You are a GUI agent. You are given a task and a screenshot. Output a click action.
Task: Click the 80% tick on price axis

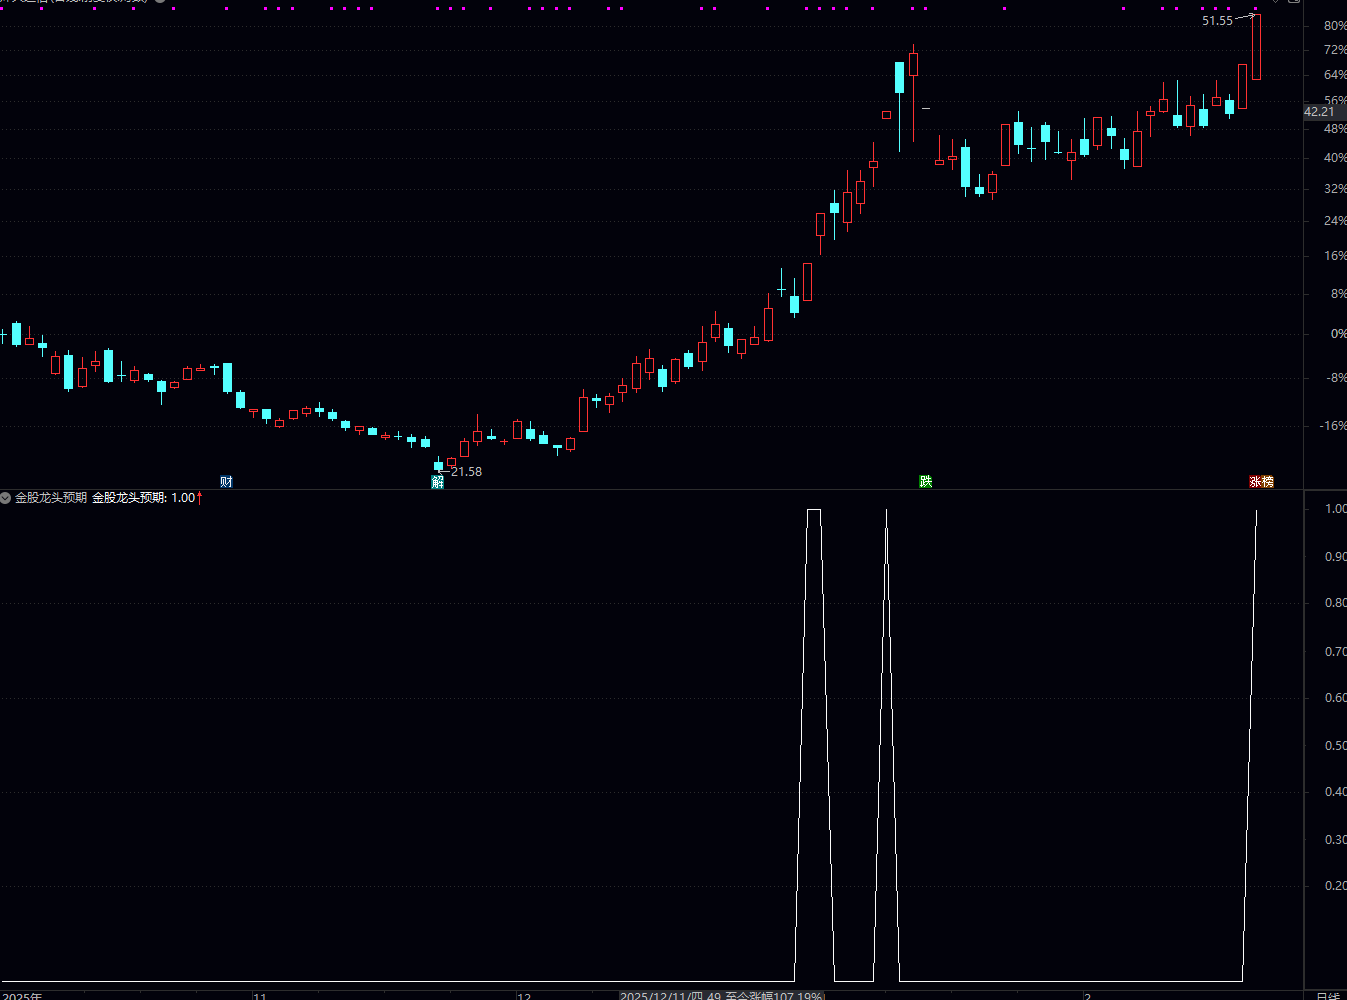click(x=1335, y=26)
